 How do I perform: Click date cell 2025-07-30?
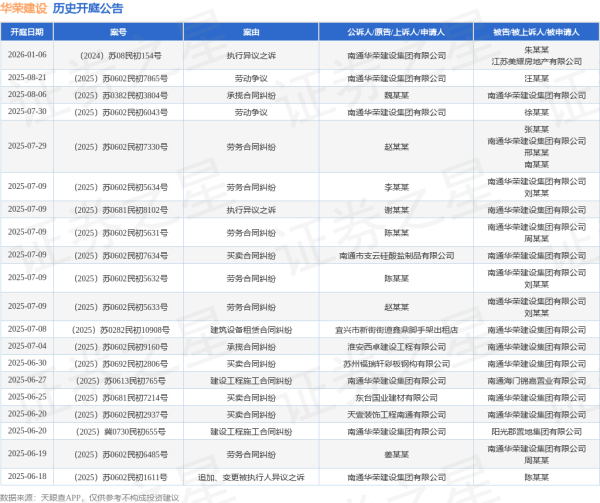(x=27, y=111)
